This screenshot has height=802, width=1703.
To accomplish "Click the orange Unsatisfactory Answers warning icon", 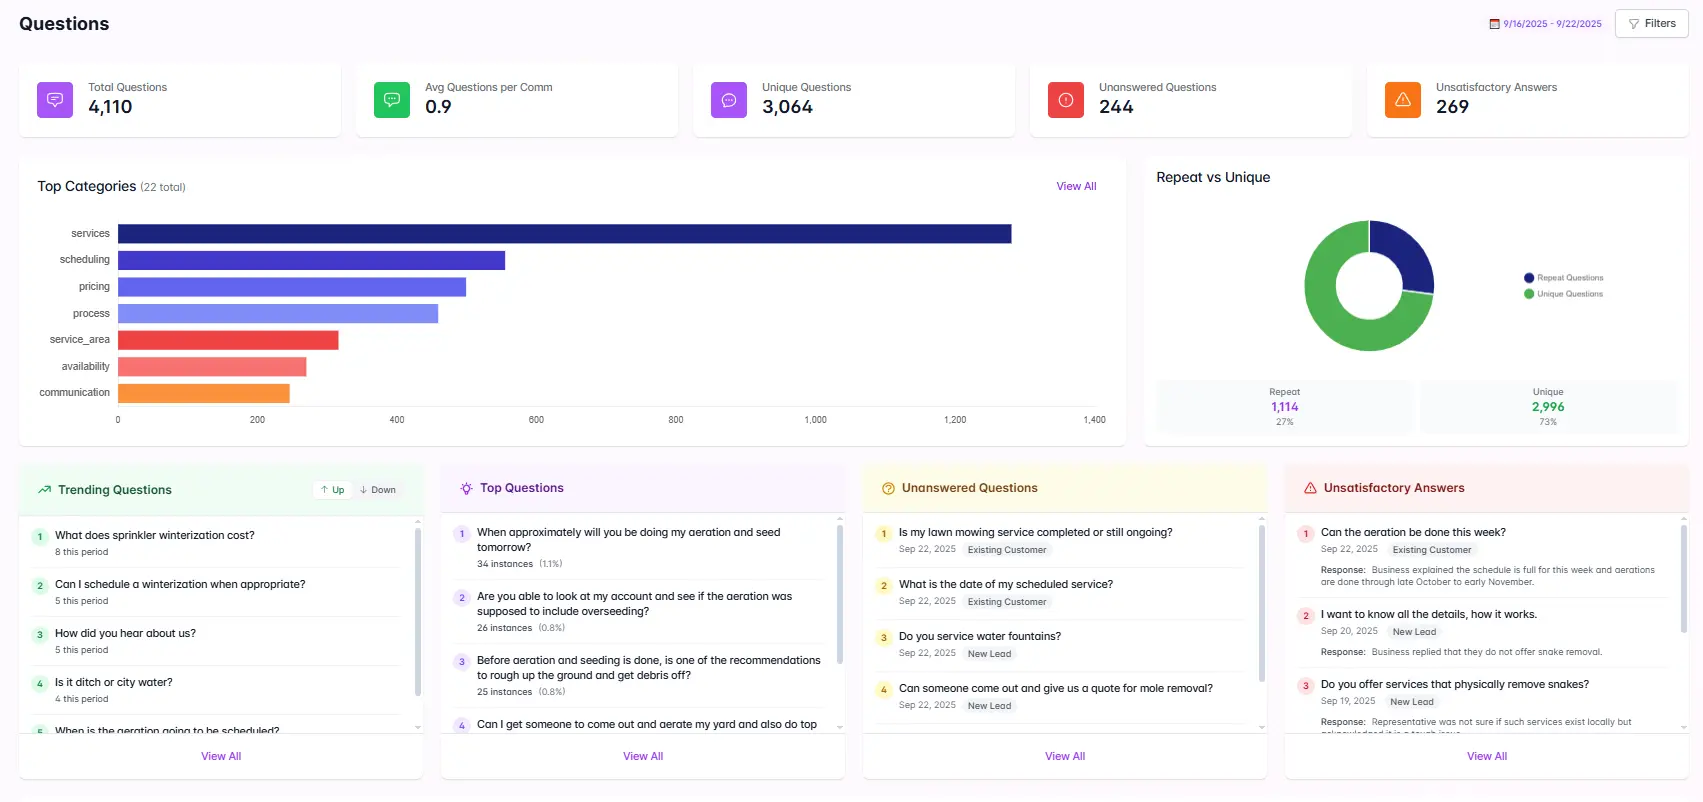I will click(x=1403, y=100).
